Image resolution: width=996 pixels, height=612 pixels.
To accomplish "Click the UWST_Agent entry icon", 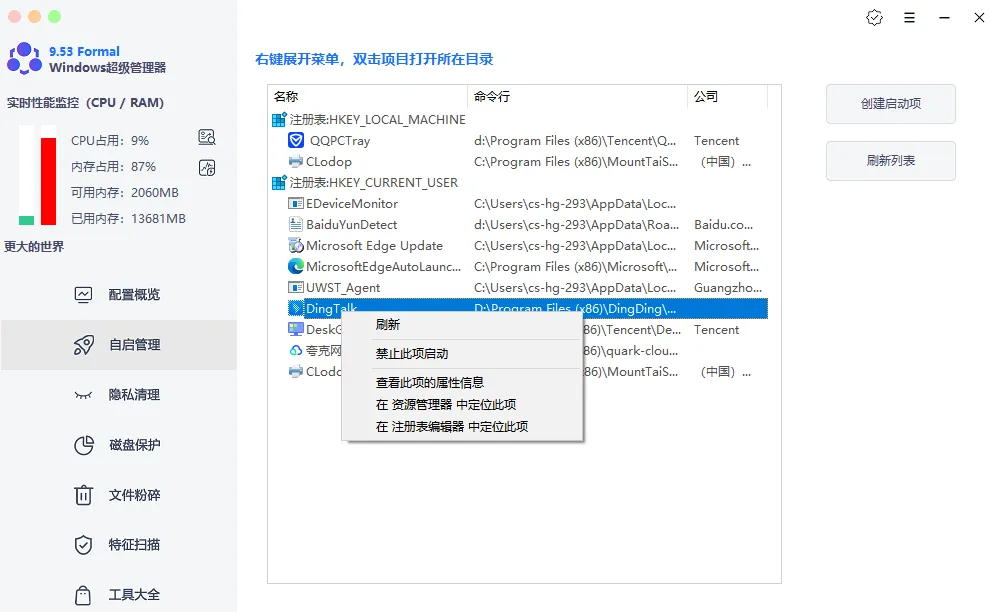I will coord(295,287).
